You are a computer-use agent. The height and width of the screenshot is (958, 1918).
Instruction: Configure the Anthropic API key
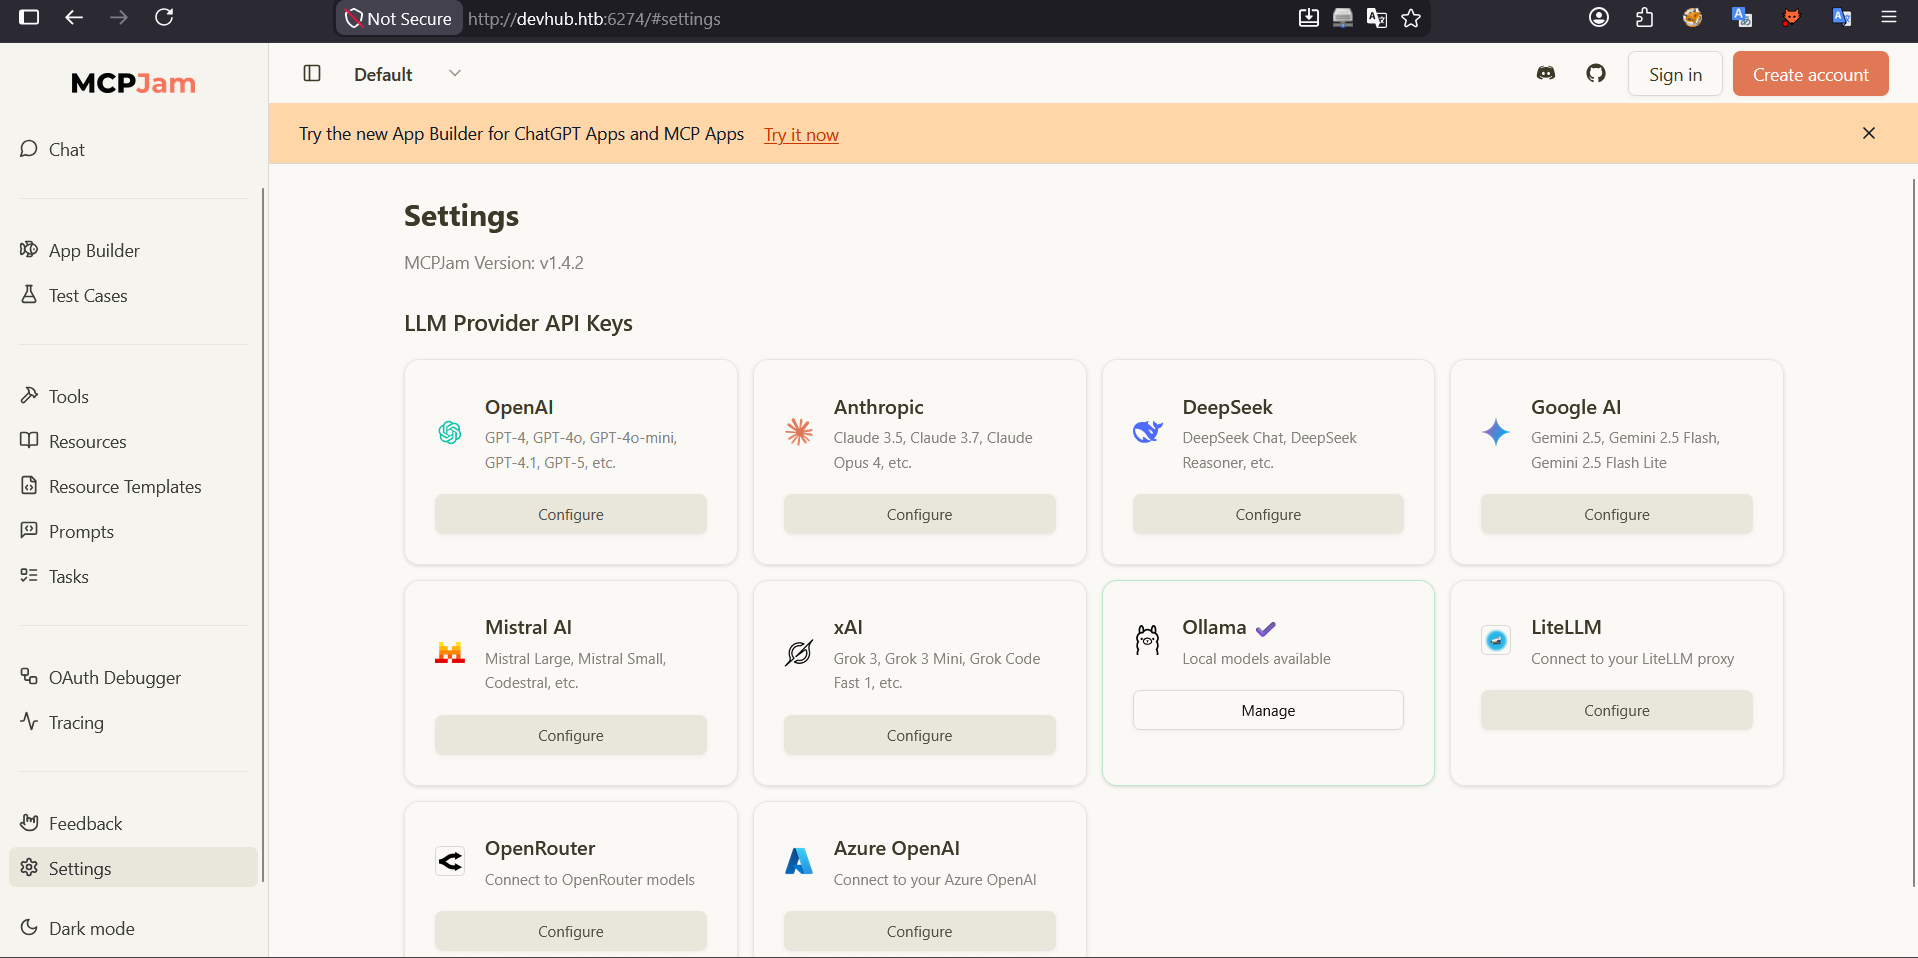click(919, 514)
